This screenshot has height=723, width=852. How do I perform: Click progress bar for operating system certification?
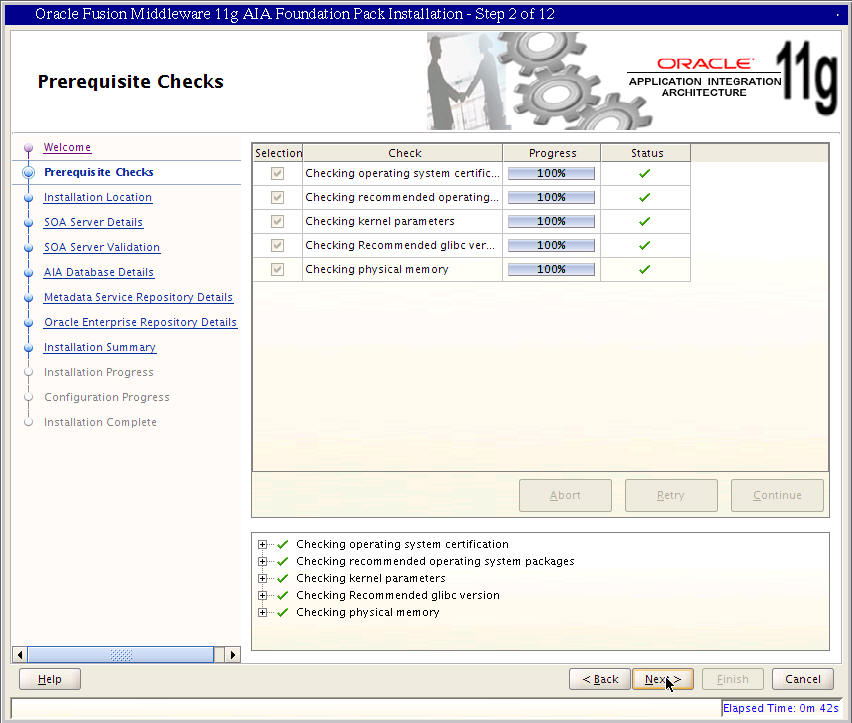551,173
